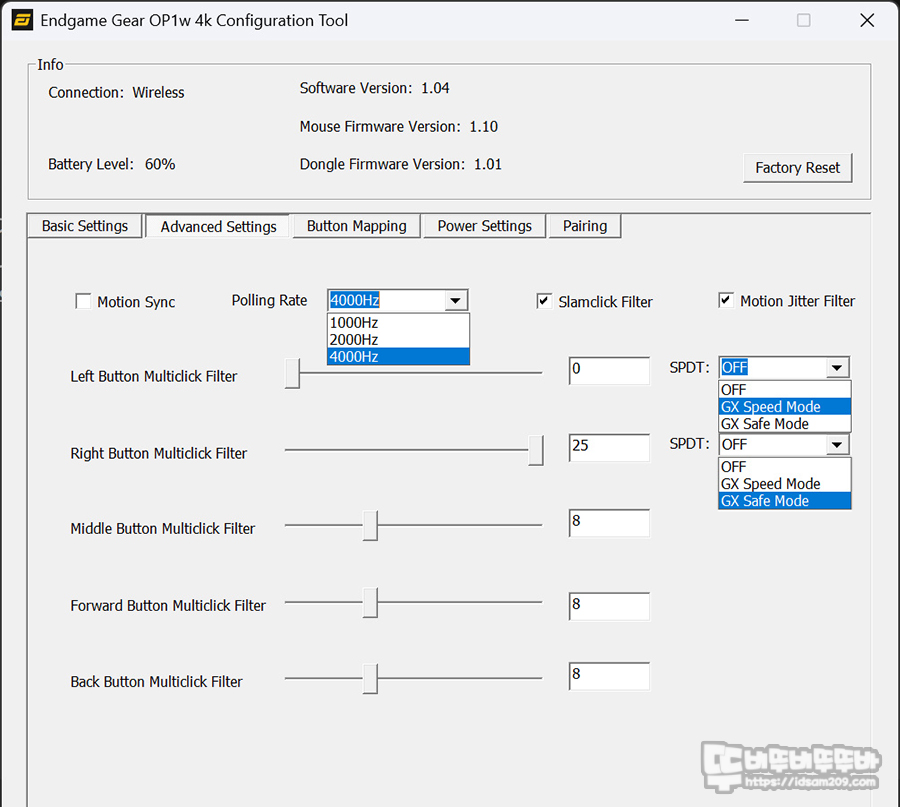Focus the Back Button filter value field
900x807 pixels.
click(609, 676)
